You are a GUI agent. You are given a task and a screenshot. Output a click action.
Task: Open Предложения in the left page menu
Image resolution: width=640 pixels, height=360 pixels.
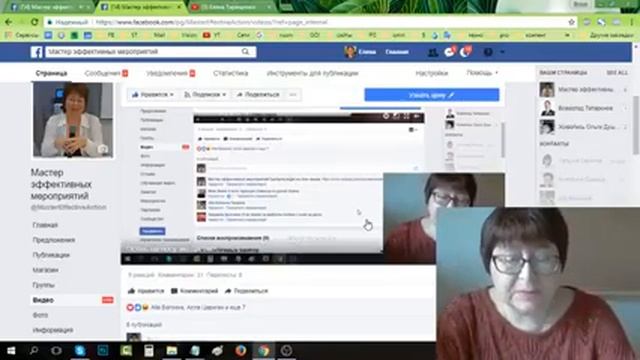(54, 240)
